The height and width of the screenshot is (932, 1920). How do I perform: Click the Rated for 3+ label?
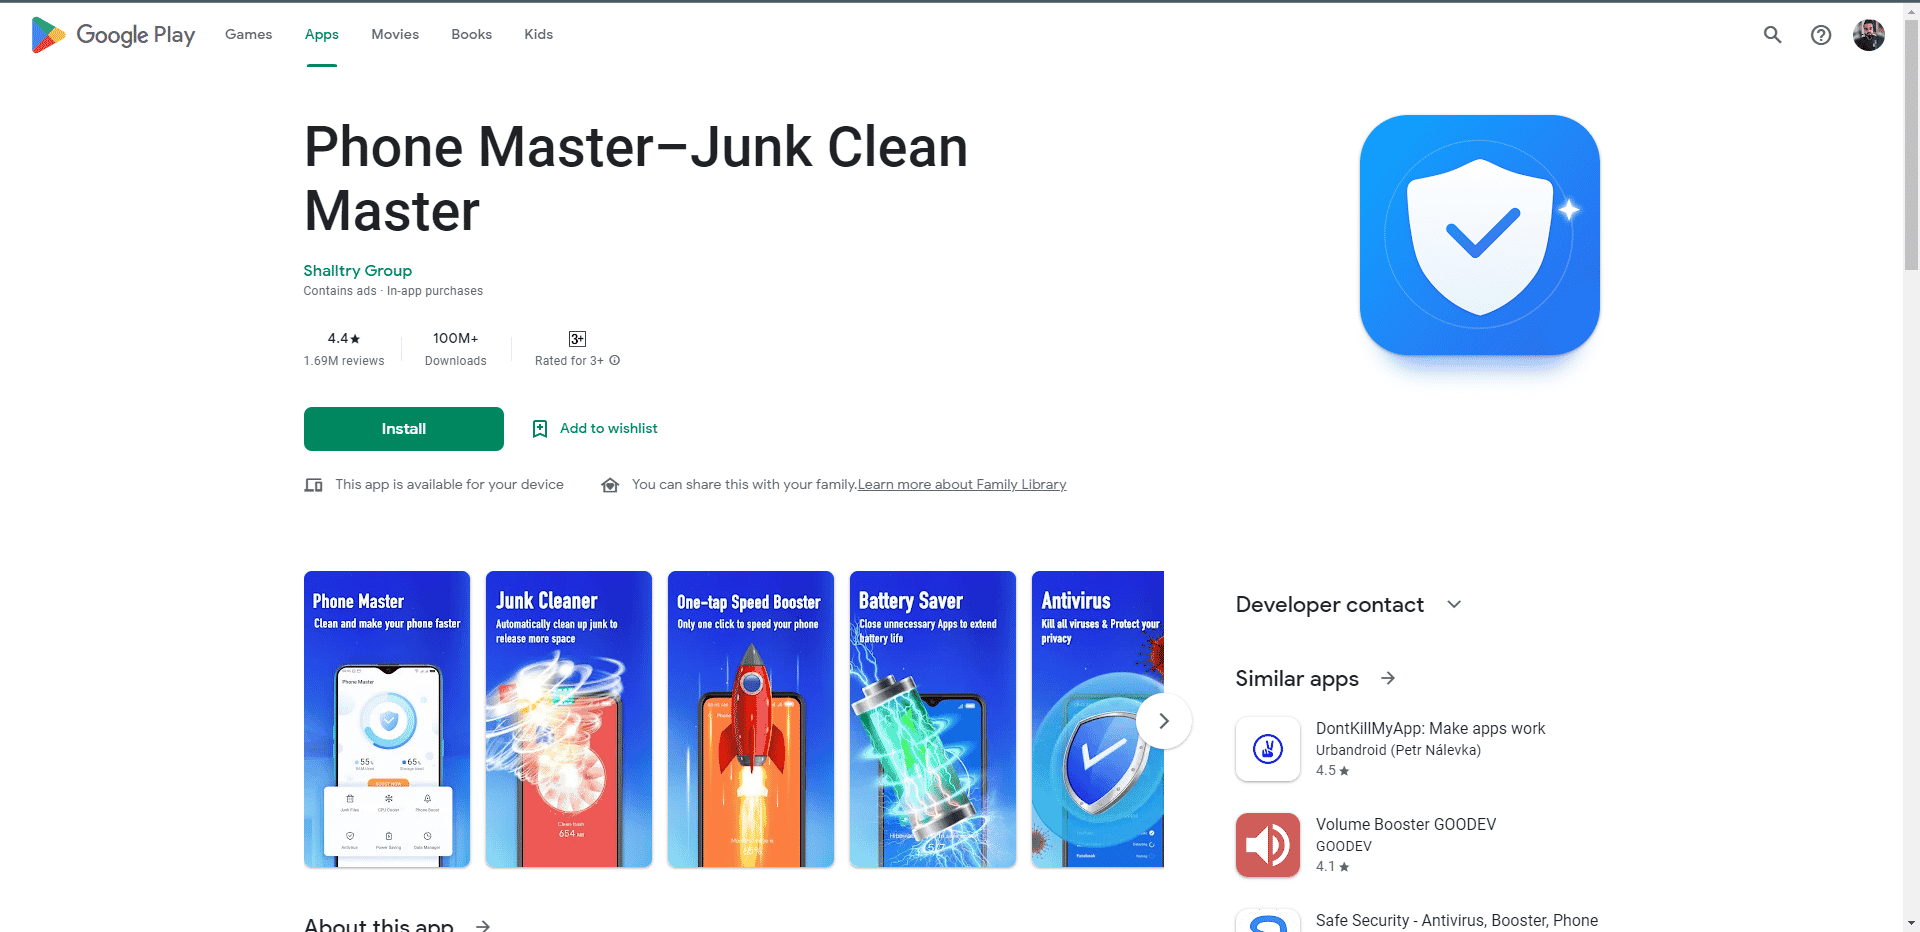569,361
